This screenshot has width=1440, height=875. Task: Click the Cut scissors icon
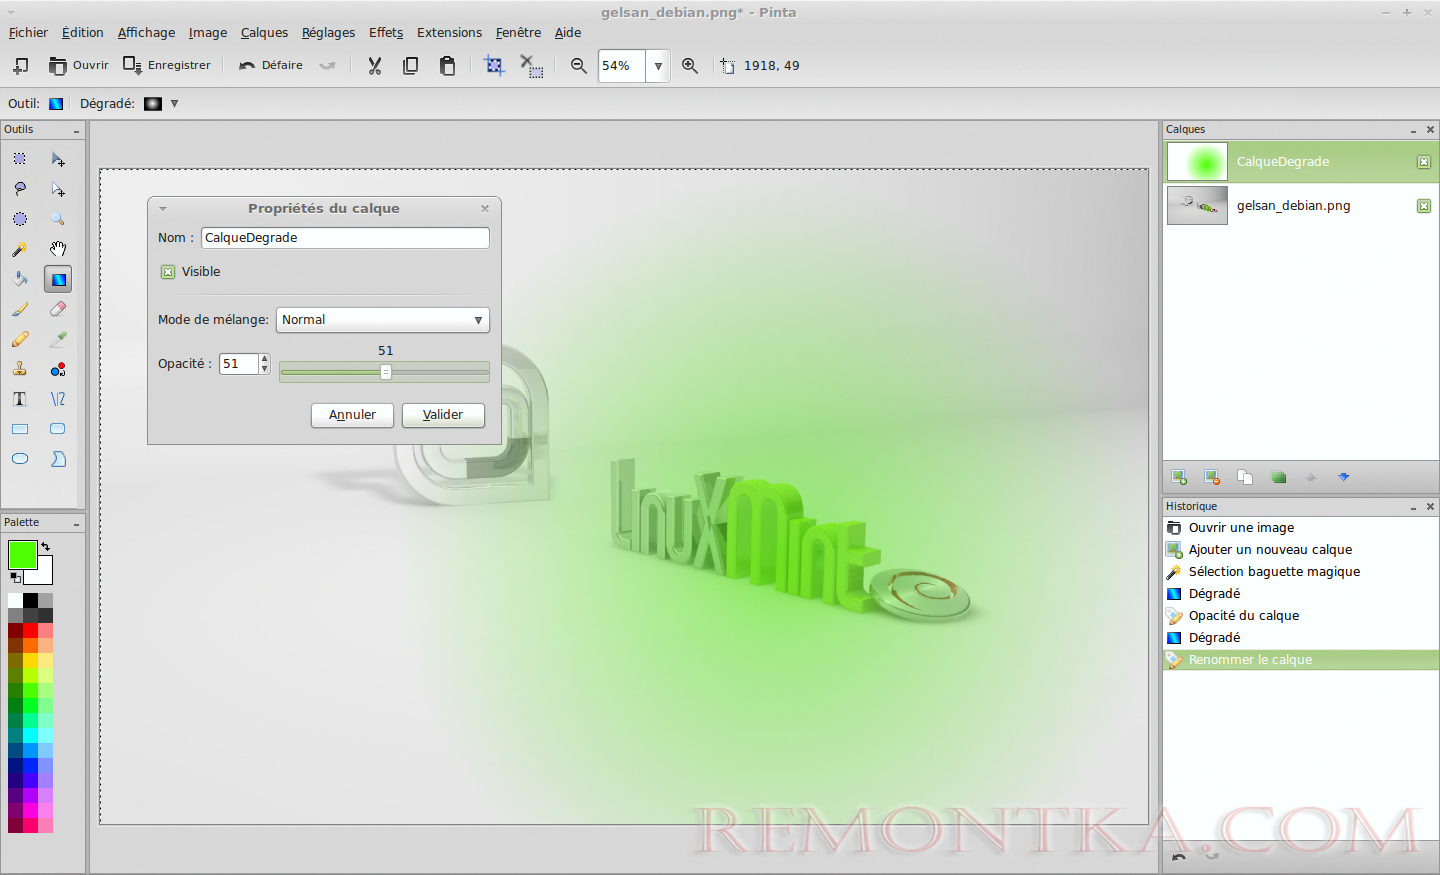point(375,66)
